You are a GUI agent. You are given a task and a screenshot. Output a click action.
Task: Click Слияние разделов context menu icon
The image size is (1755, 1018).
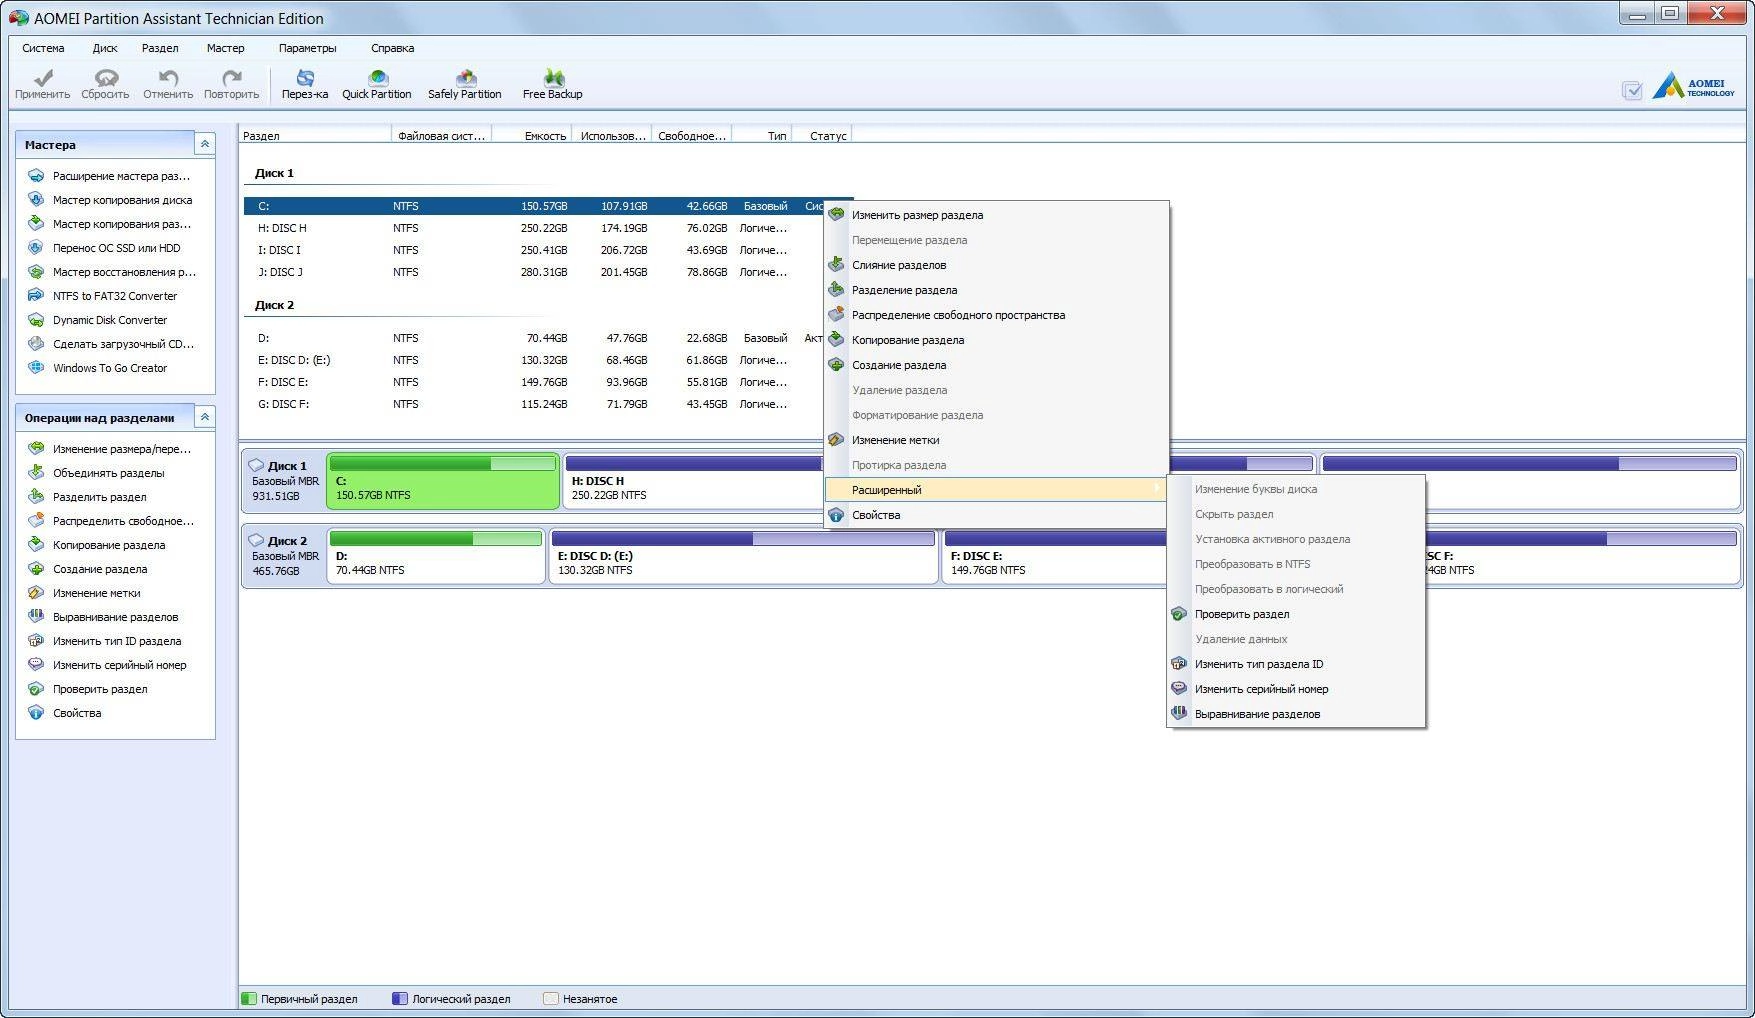click(x=836, y=265)
